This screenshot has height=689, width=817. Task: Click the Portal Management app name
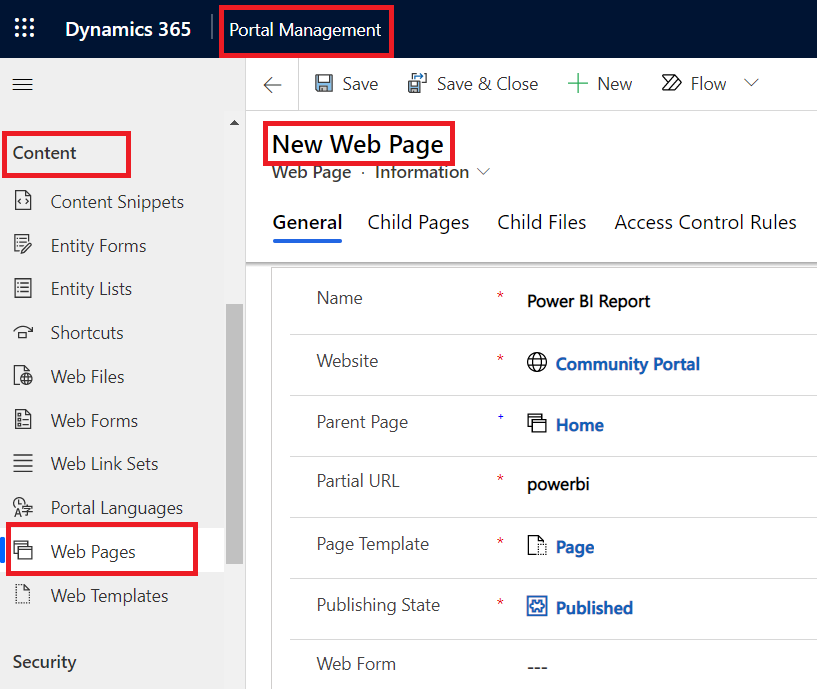[305, 30]
